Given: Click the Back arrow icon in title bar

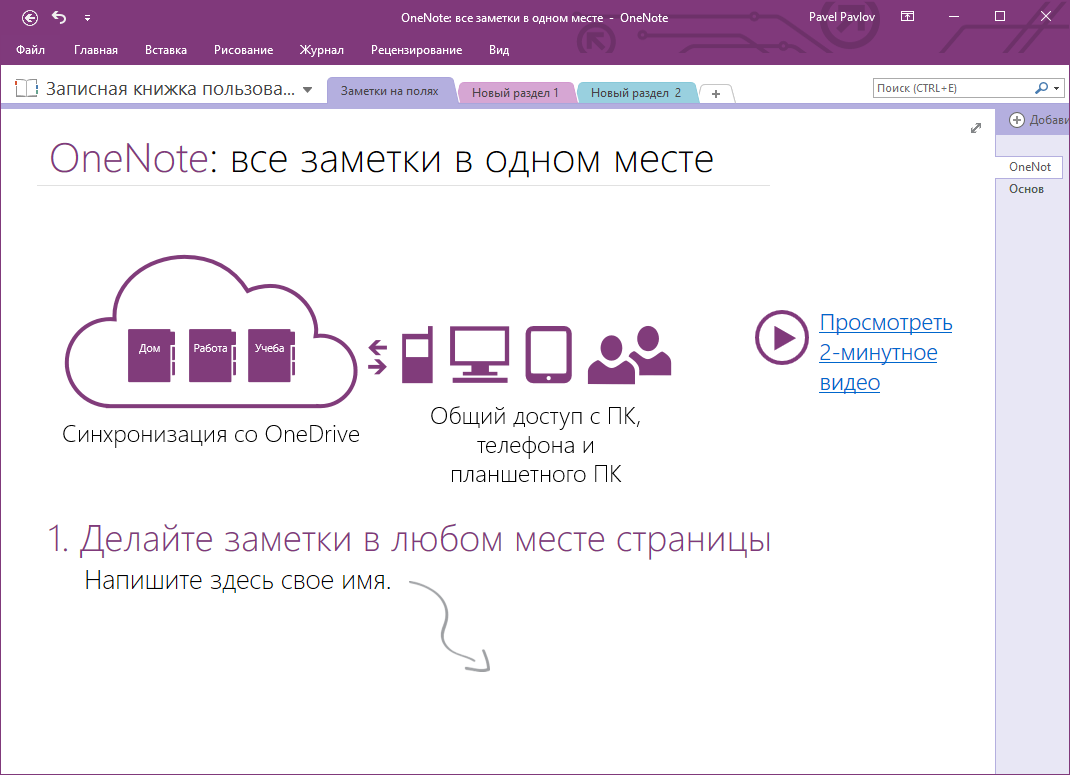Looking at the screenshot, I should 29,18.
